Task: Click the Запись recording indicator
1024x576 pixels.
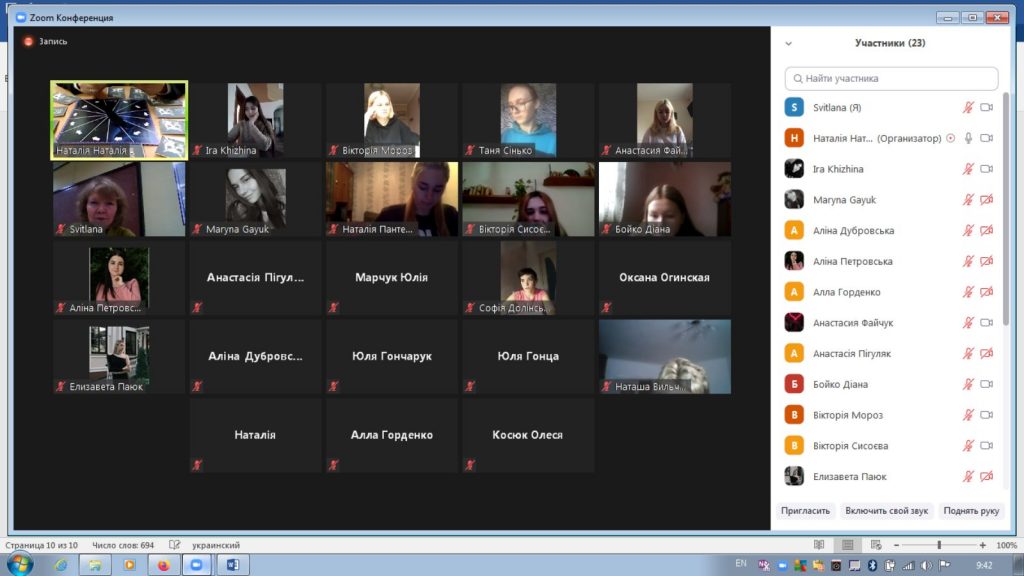Action: pos(46,41)
